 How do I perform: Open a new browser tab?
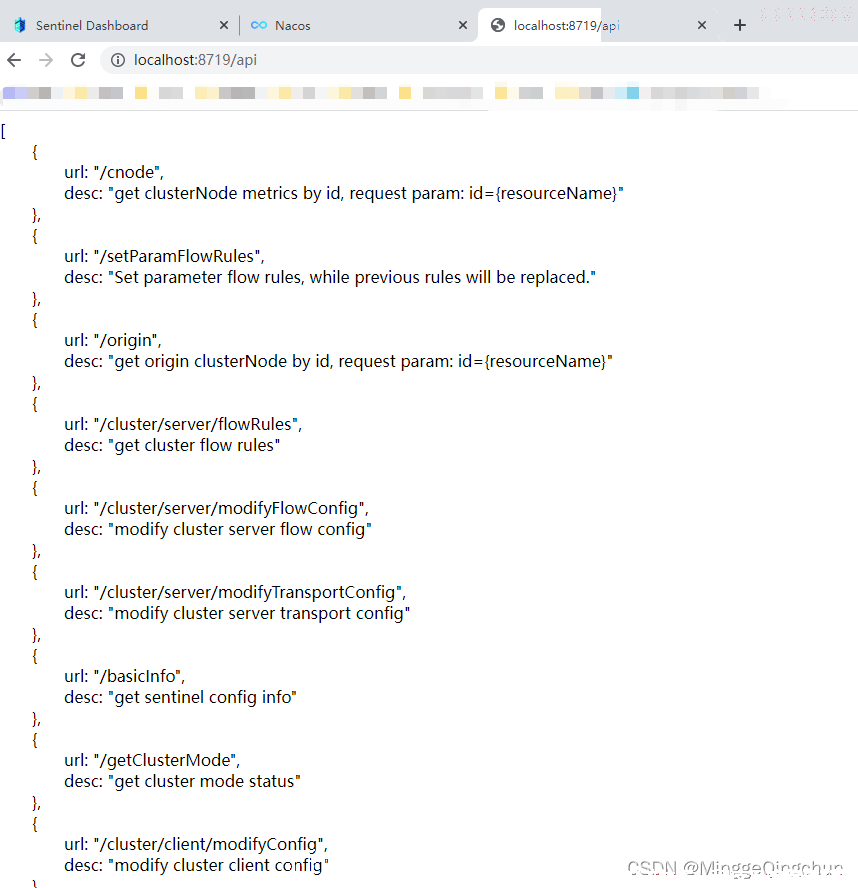(740, 25)
